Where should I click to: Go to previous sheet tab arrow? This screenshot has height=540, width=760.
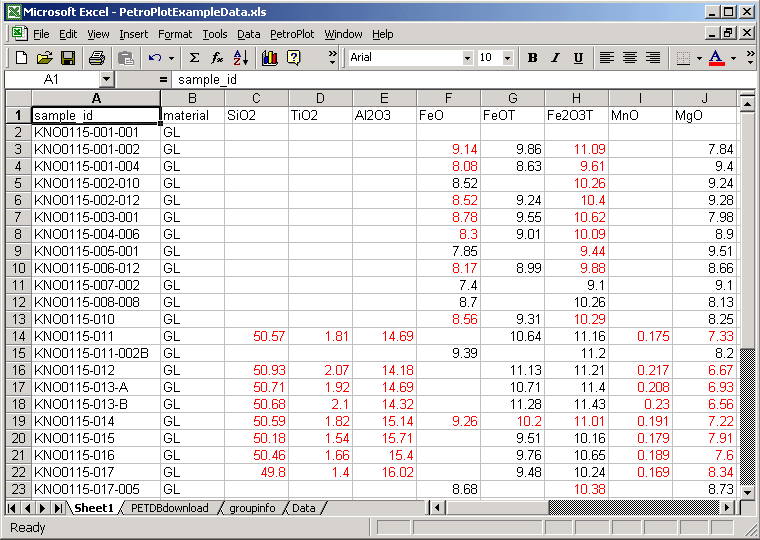pos(27,508)
